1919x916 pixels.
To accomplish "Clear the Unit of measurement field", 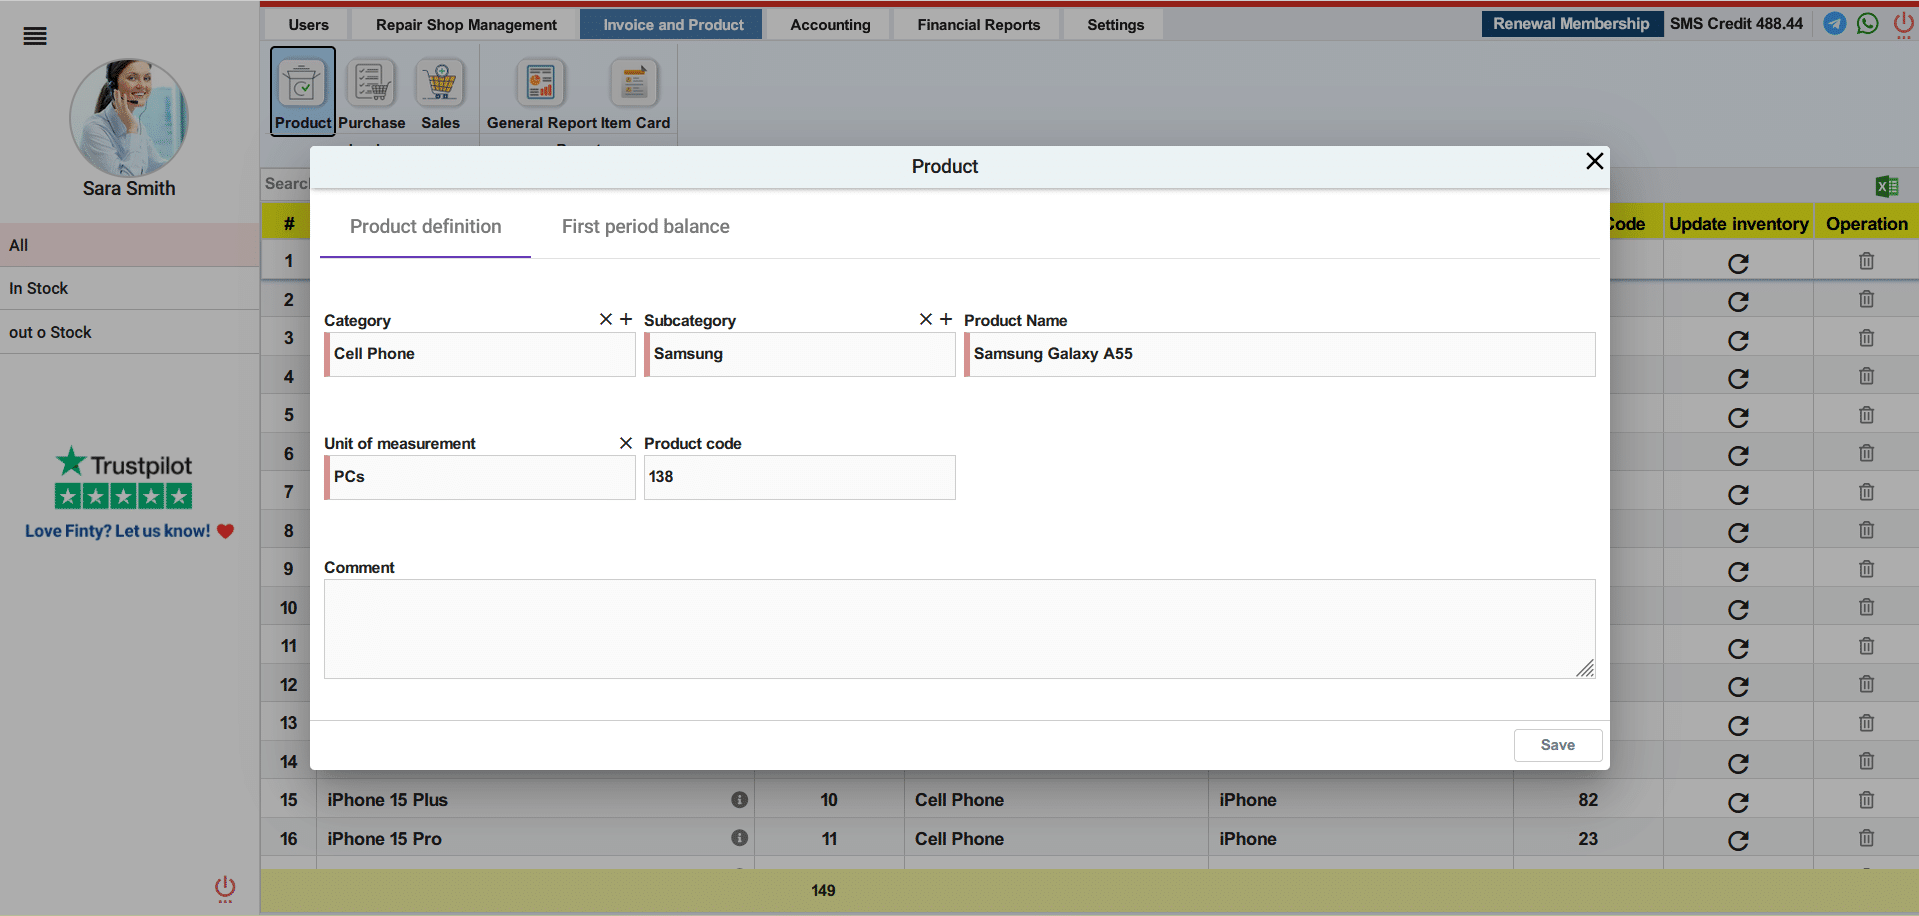I will coord(626,443).
